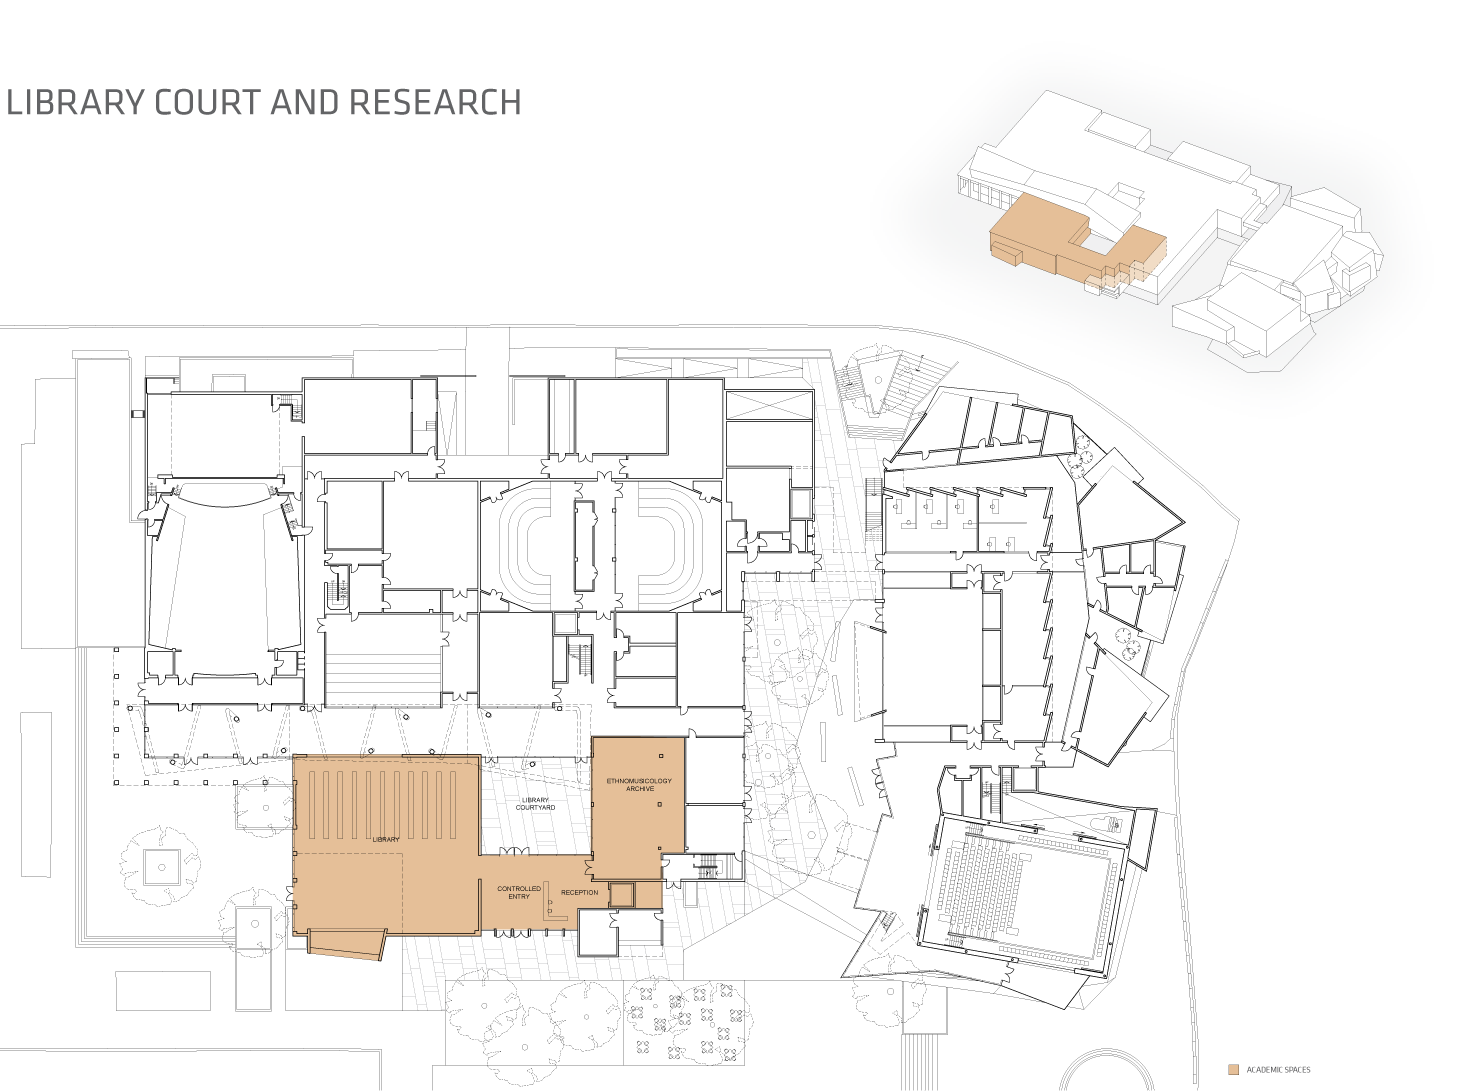Click the 'ACADEMIC SPACES' legend label

1278,1070
